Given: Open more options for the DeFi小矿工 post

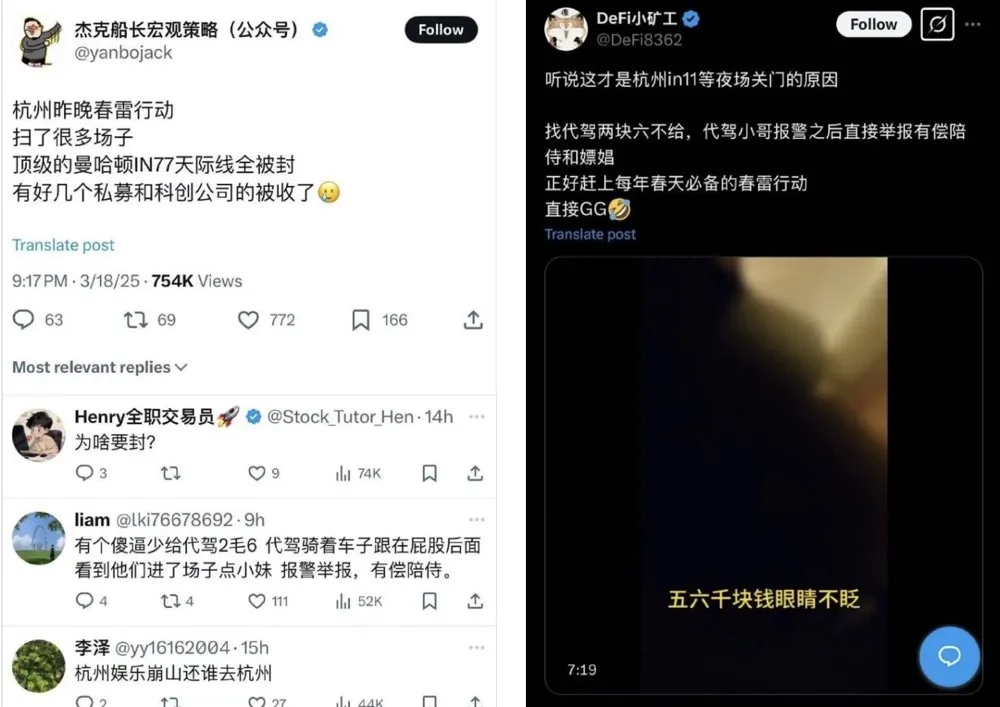Looking at the screenshot, I should click(x=973, y=24).
